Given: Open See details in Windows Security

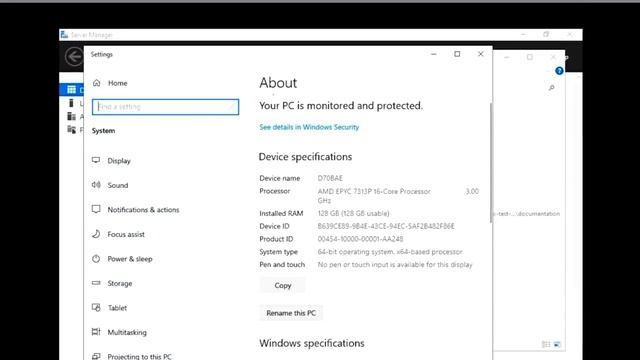Looking at the screenshot, I should (309, 127).
